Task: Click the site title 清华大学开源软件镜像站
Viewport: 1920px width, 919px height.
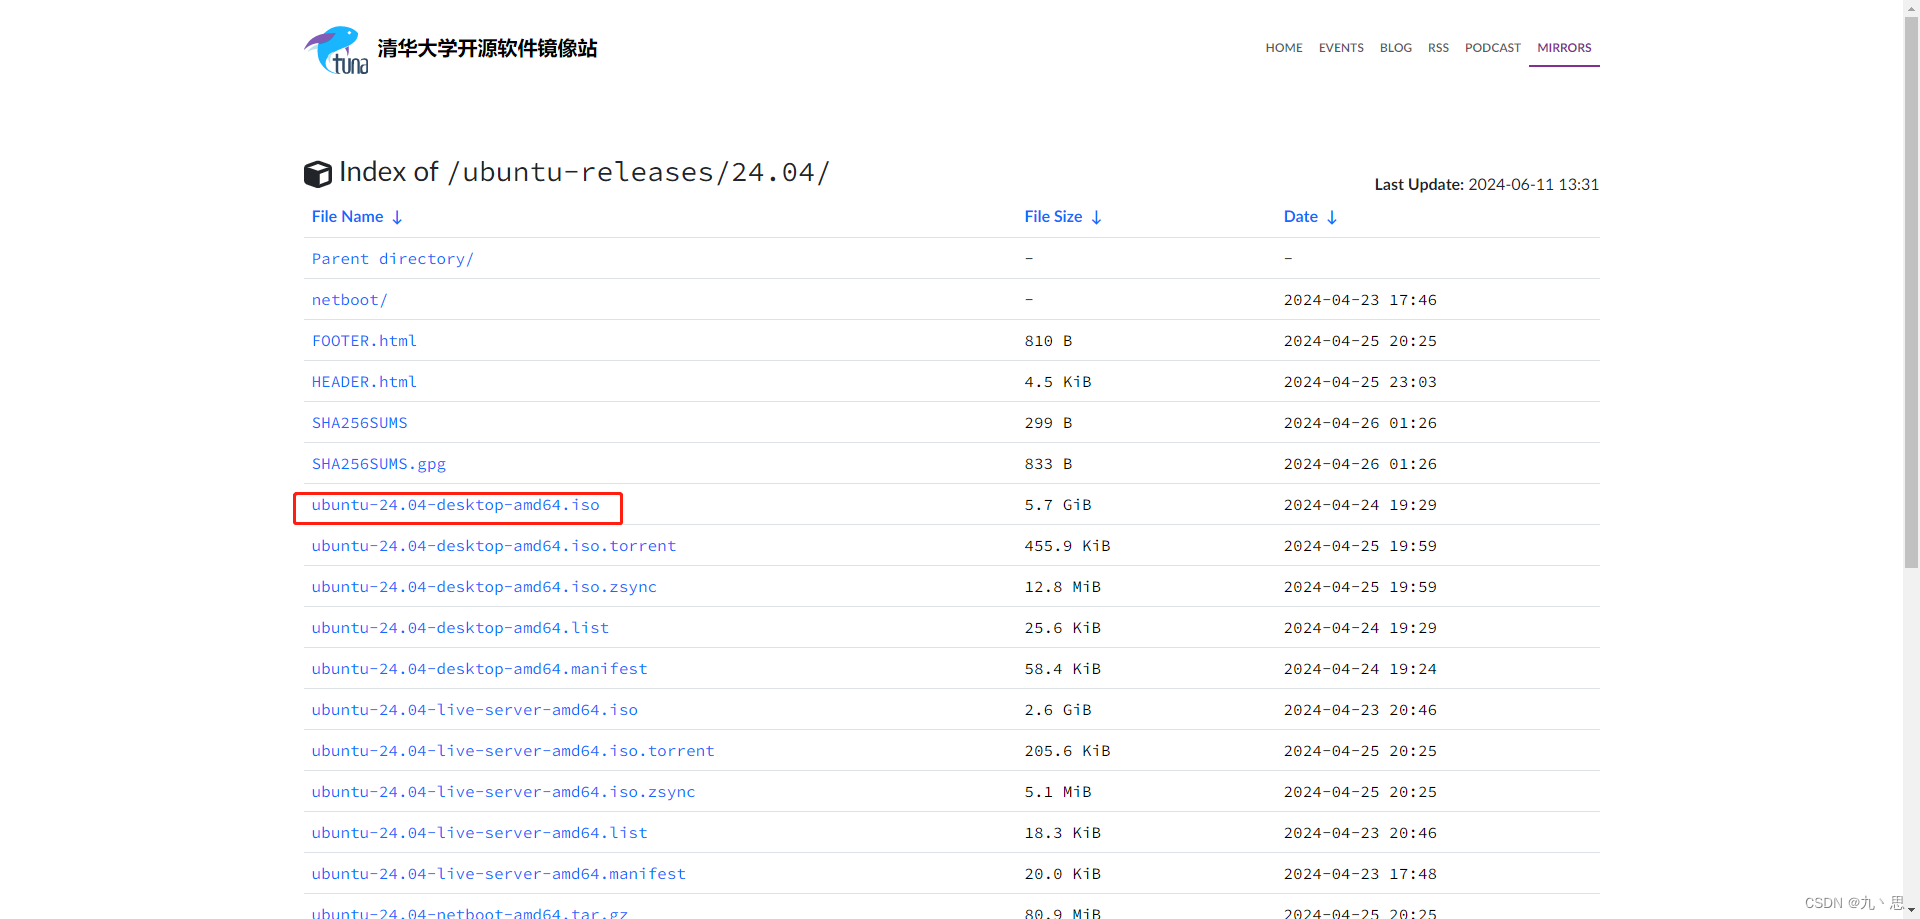Action: click(487, 48)
